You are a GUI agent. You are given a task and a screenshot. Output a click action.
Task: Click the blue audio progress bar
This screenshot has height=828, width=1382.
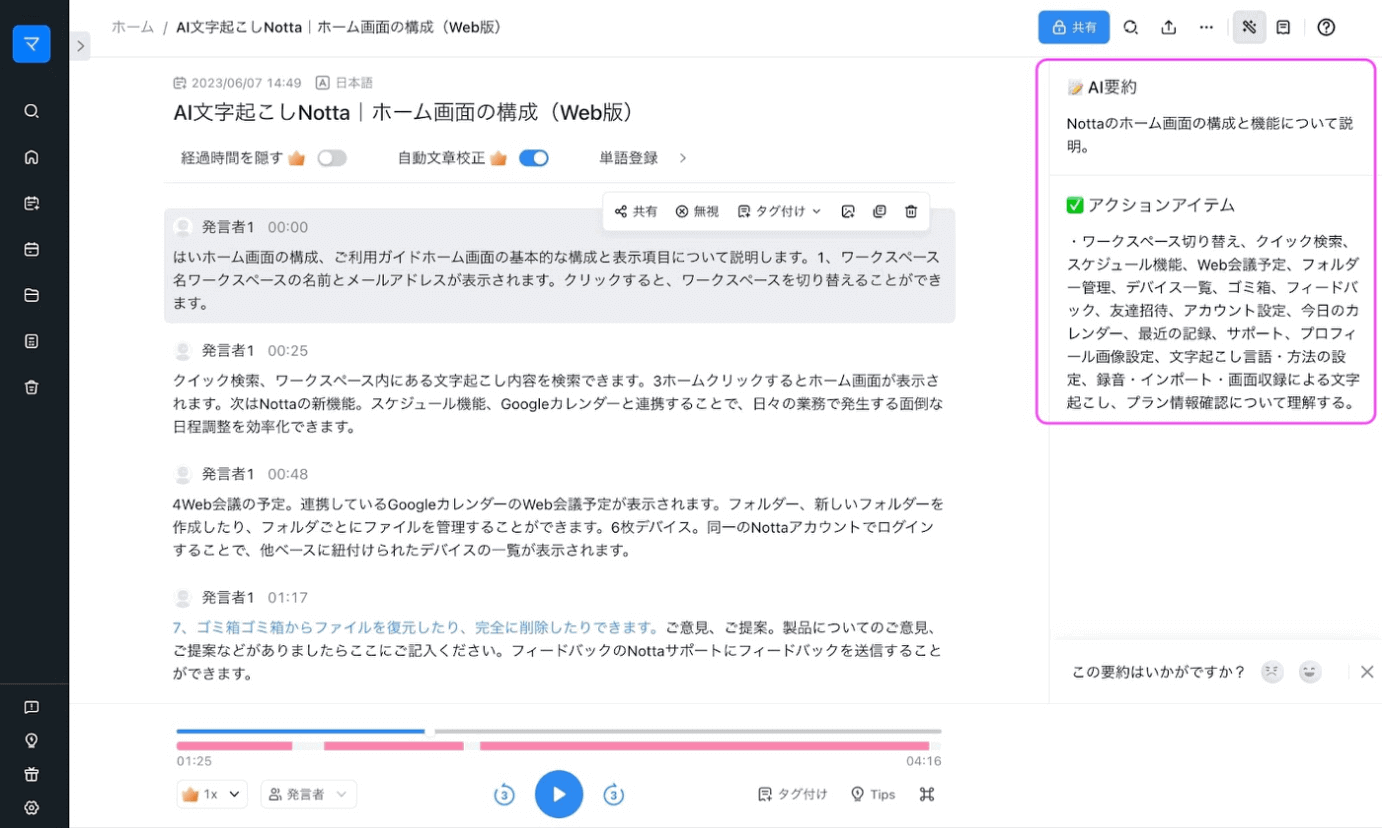(x=300, y=731)
